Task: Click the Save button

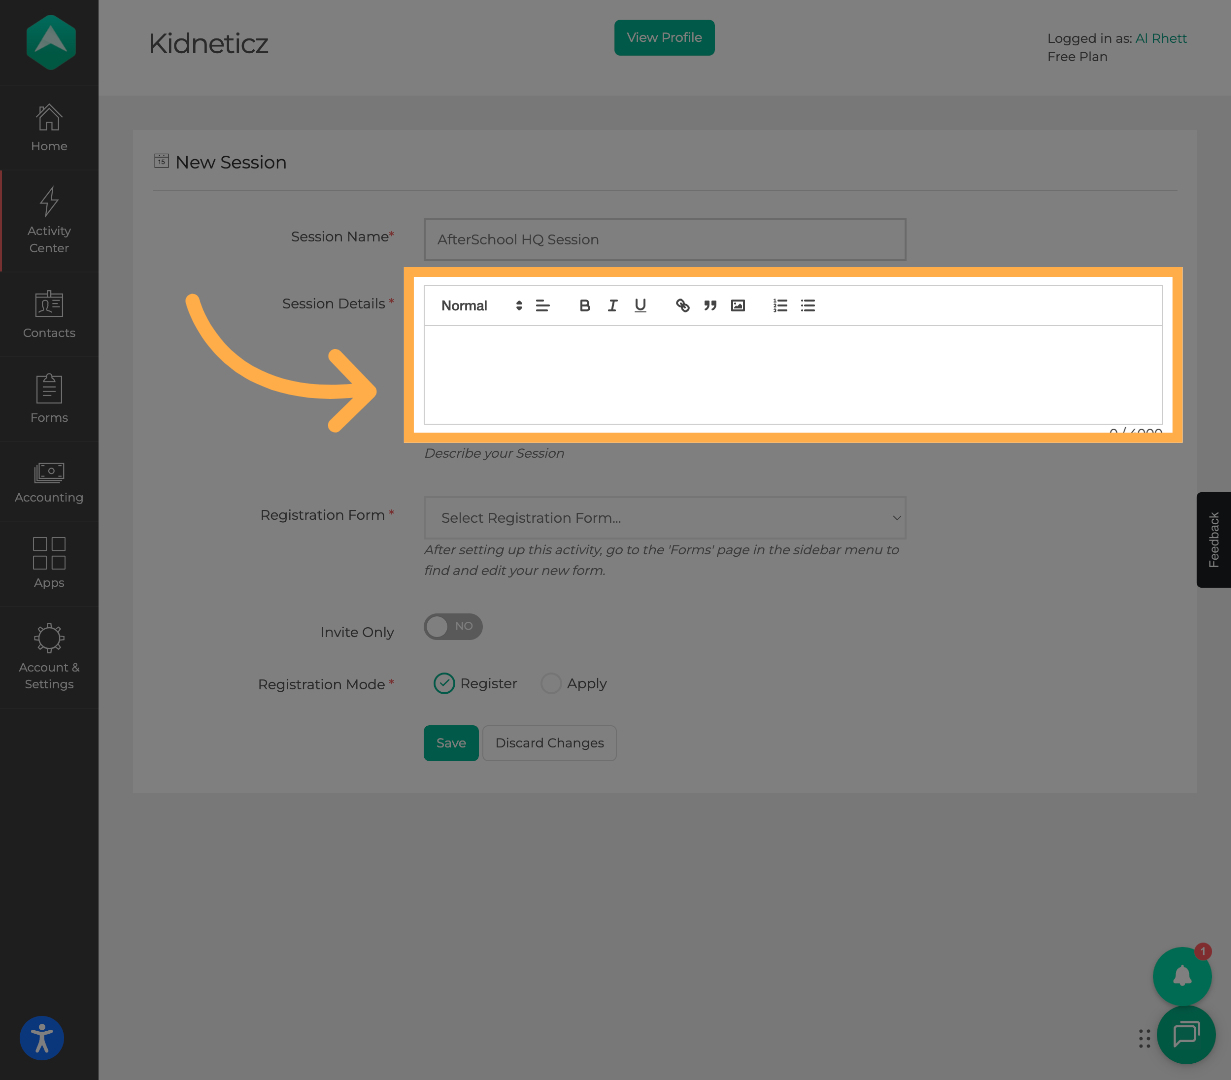Action: point(451,743)
